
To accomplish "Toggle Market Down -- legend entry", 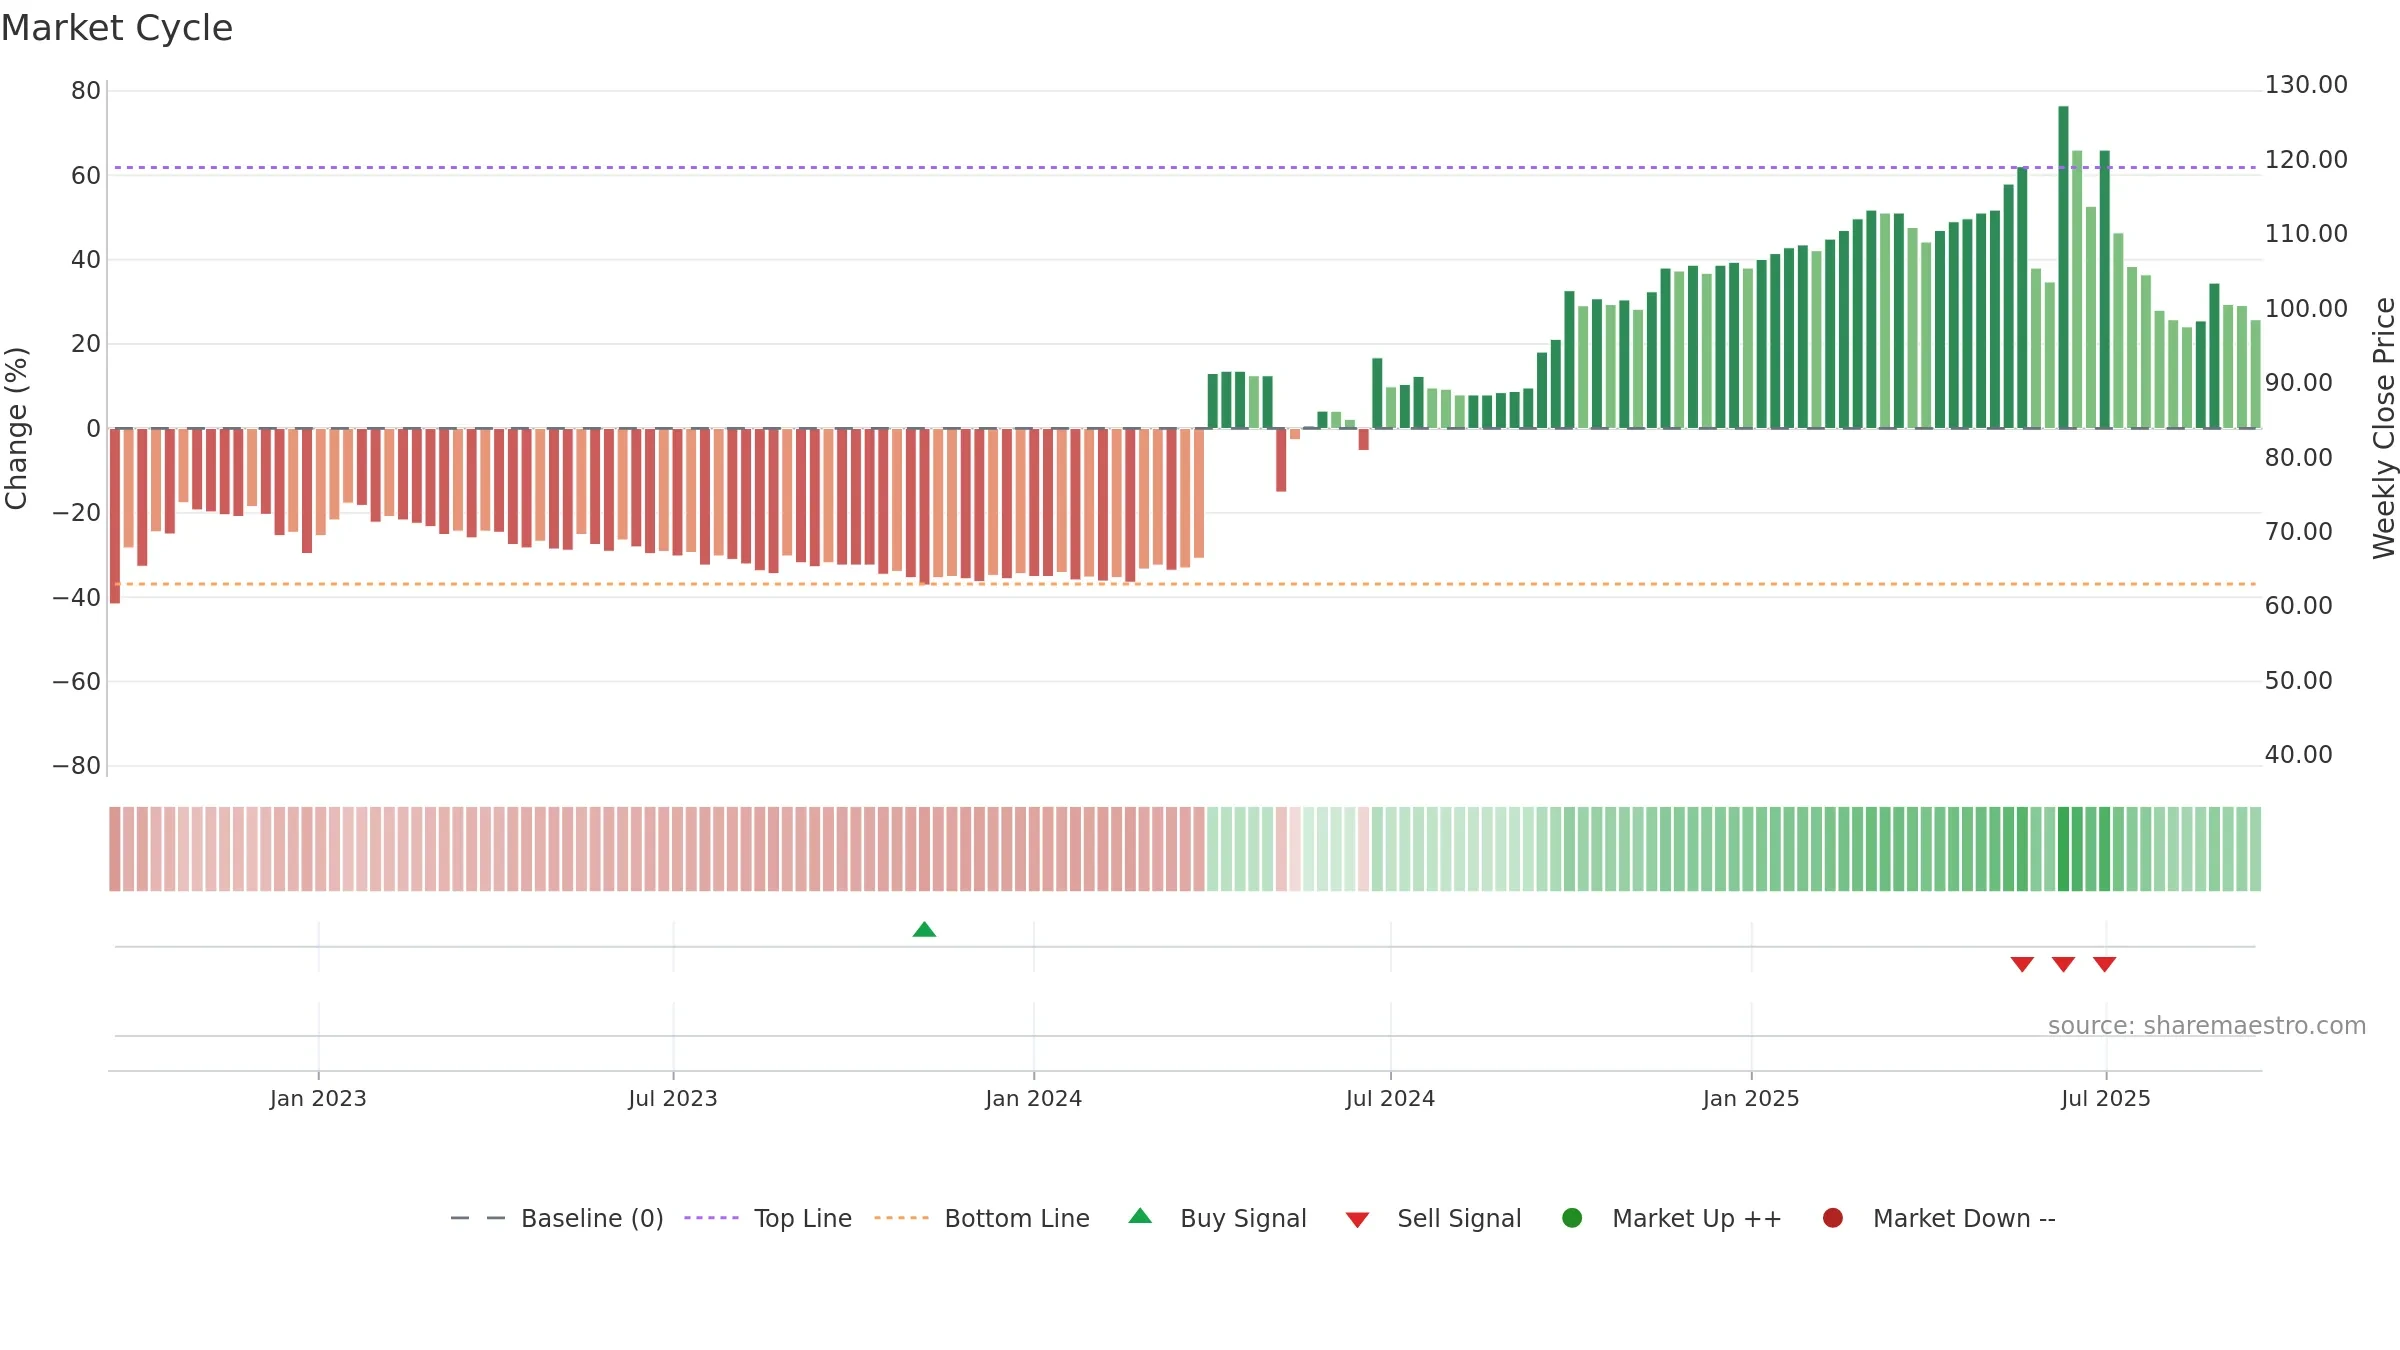I will [x=1939, y=1218].
